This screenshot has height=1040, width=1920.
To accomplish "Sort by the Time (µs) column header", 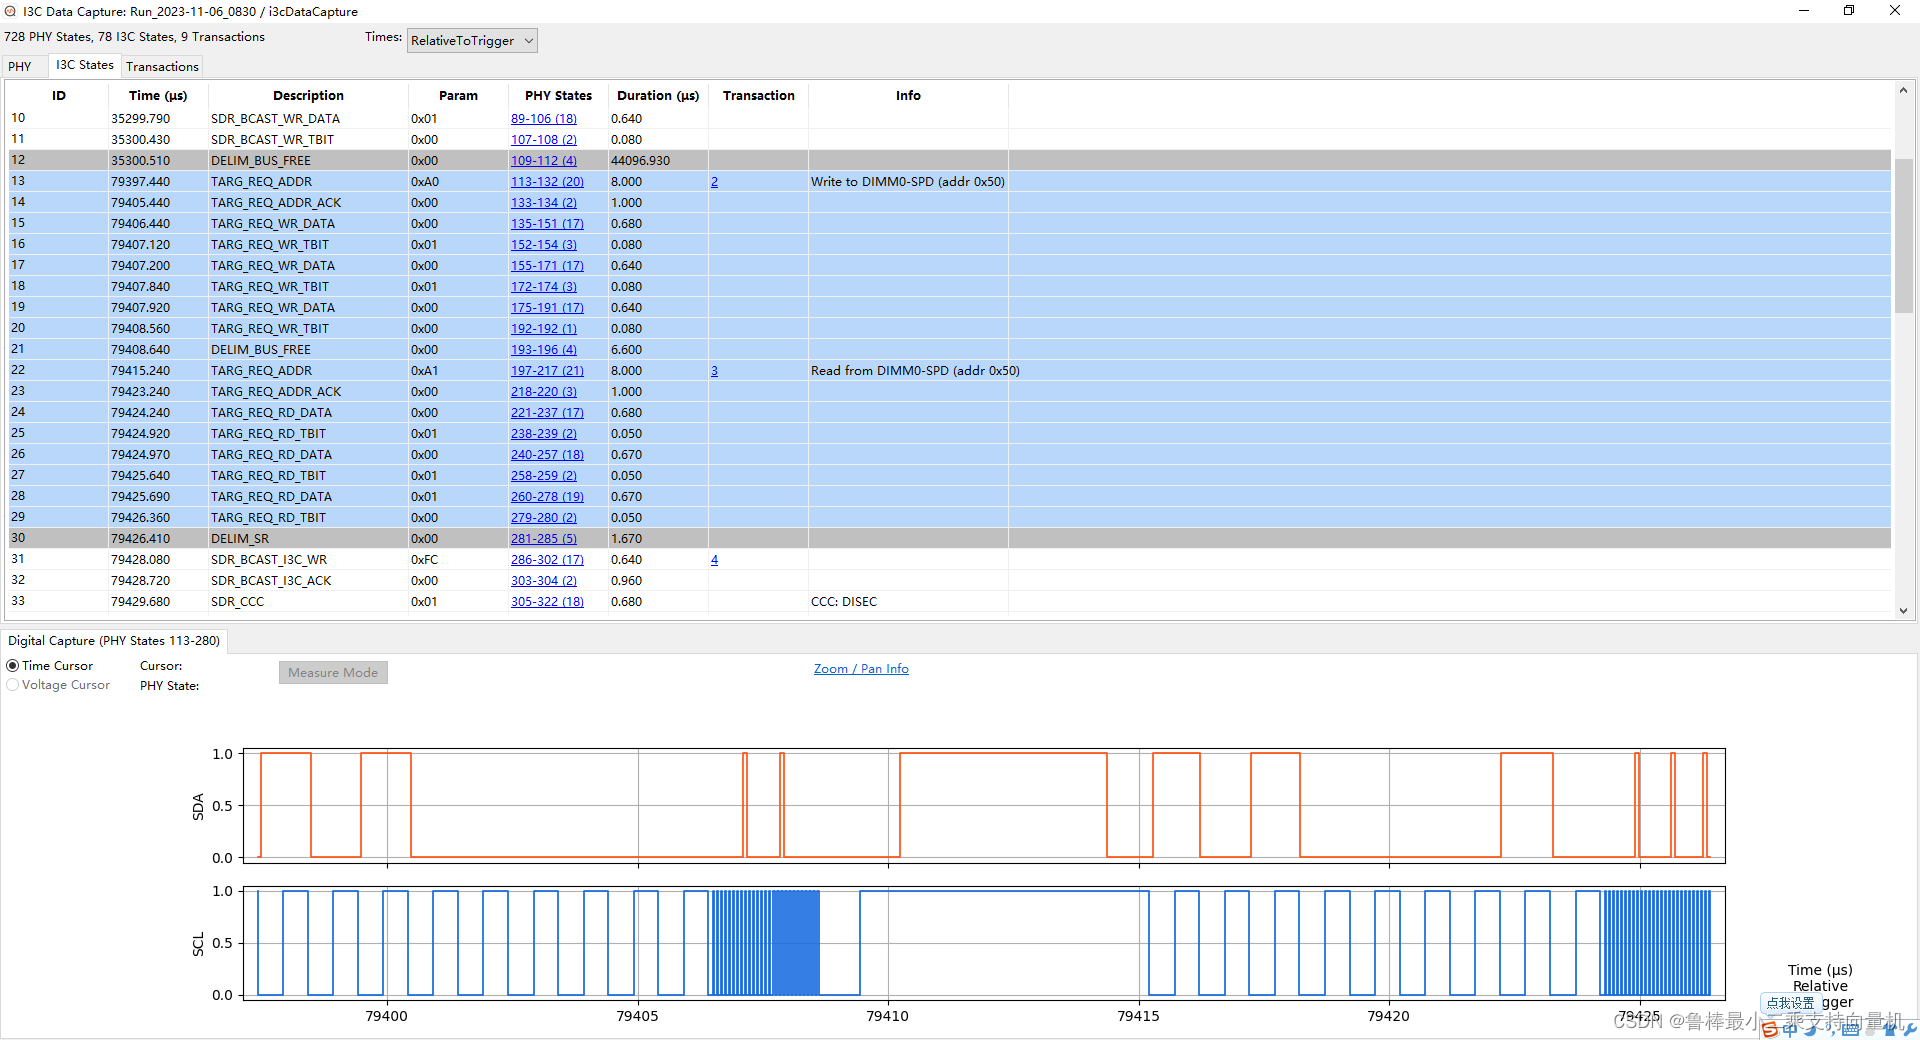I will (158, 96).
